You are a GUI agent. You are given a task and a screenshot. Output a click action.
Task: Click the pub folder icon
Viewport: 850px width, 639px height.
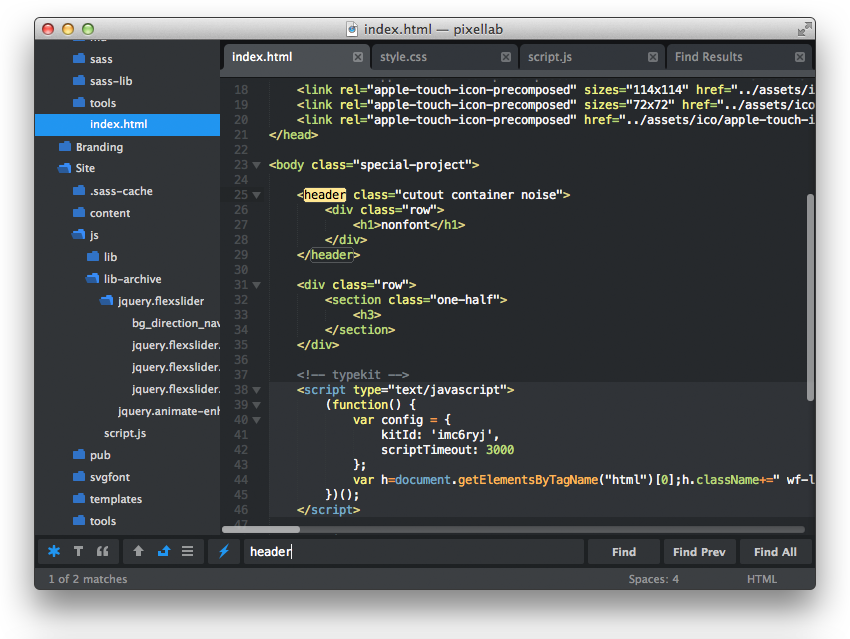(79, 454)
